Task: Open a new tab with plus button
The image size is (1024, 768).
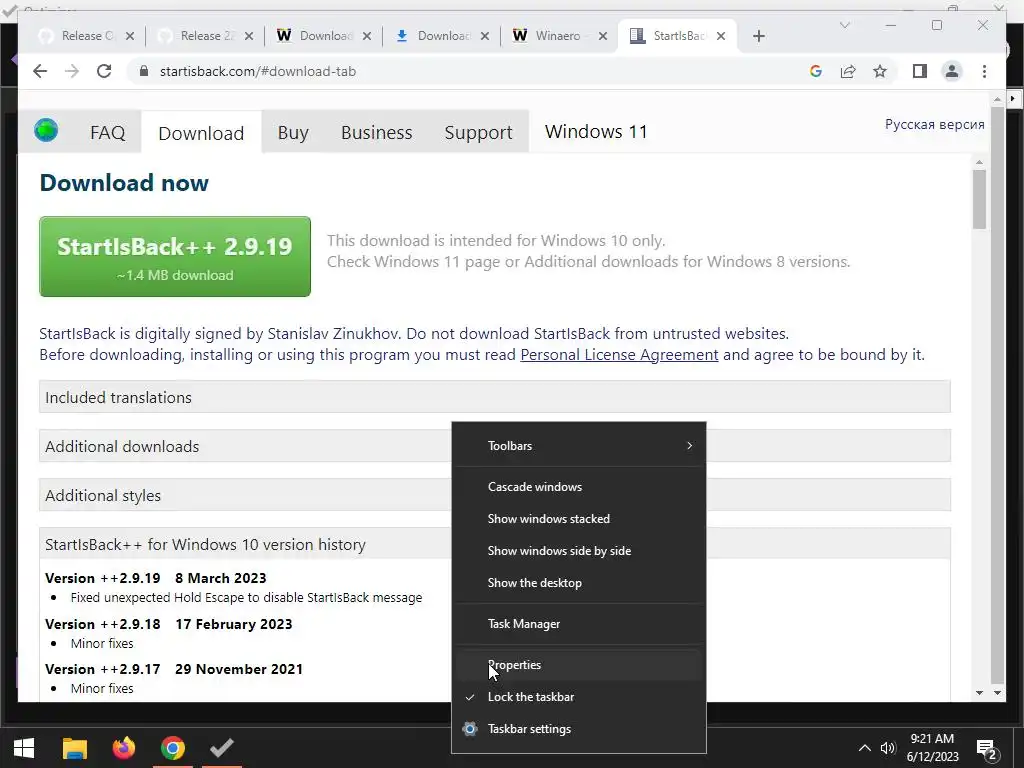Action: 759,36
